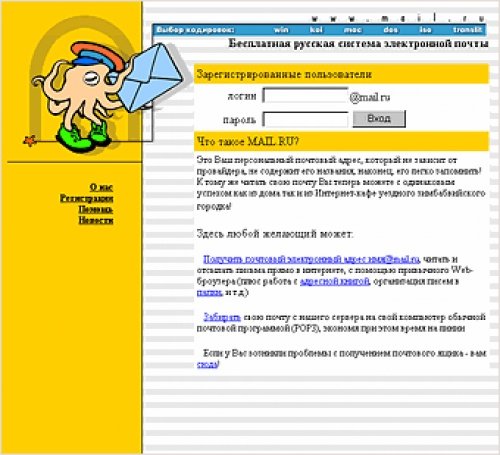Select the iso encoding option
Viewport: 500px width, 455px height.
tap(425, 30)
